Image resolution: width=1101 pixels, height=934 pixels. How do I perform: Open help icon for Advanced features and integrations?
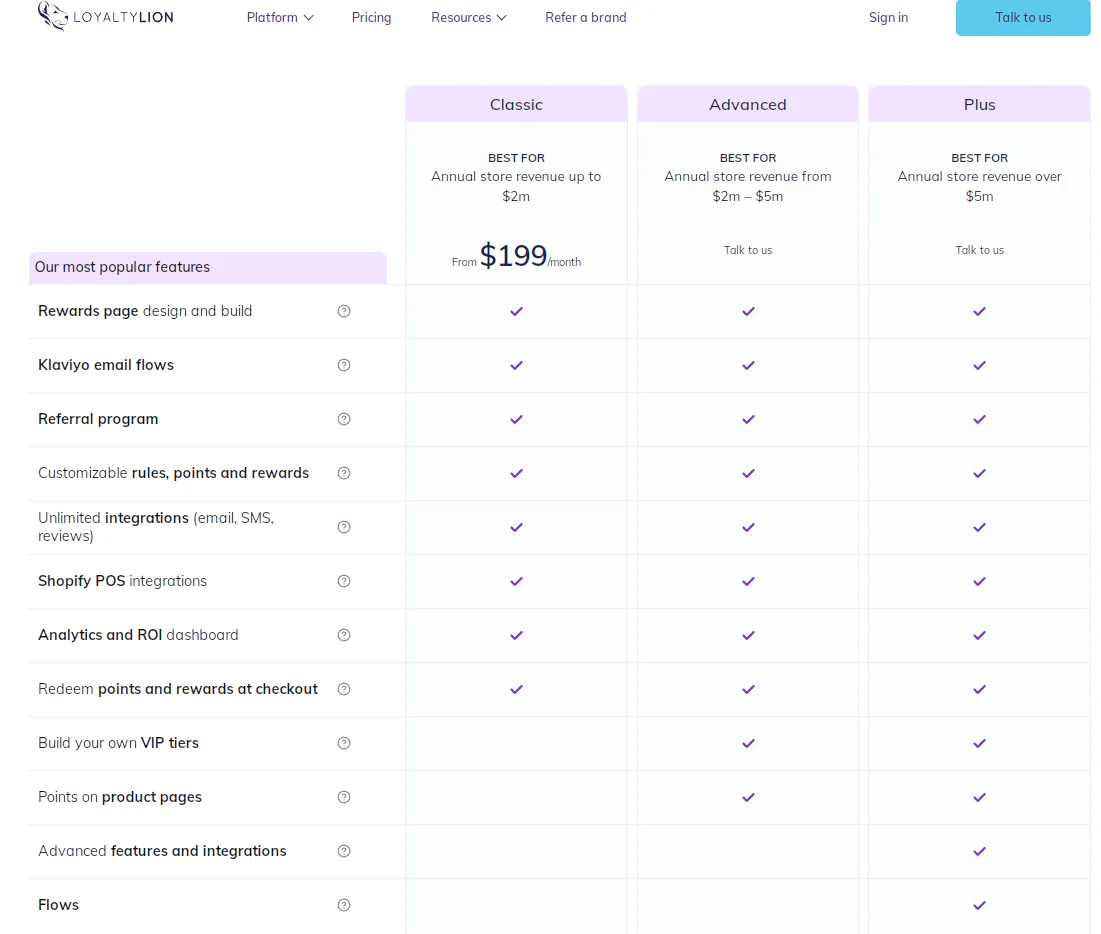[343, 852]
